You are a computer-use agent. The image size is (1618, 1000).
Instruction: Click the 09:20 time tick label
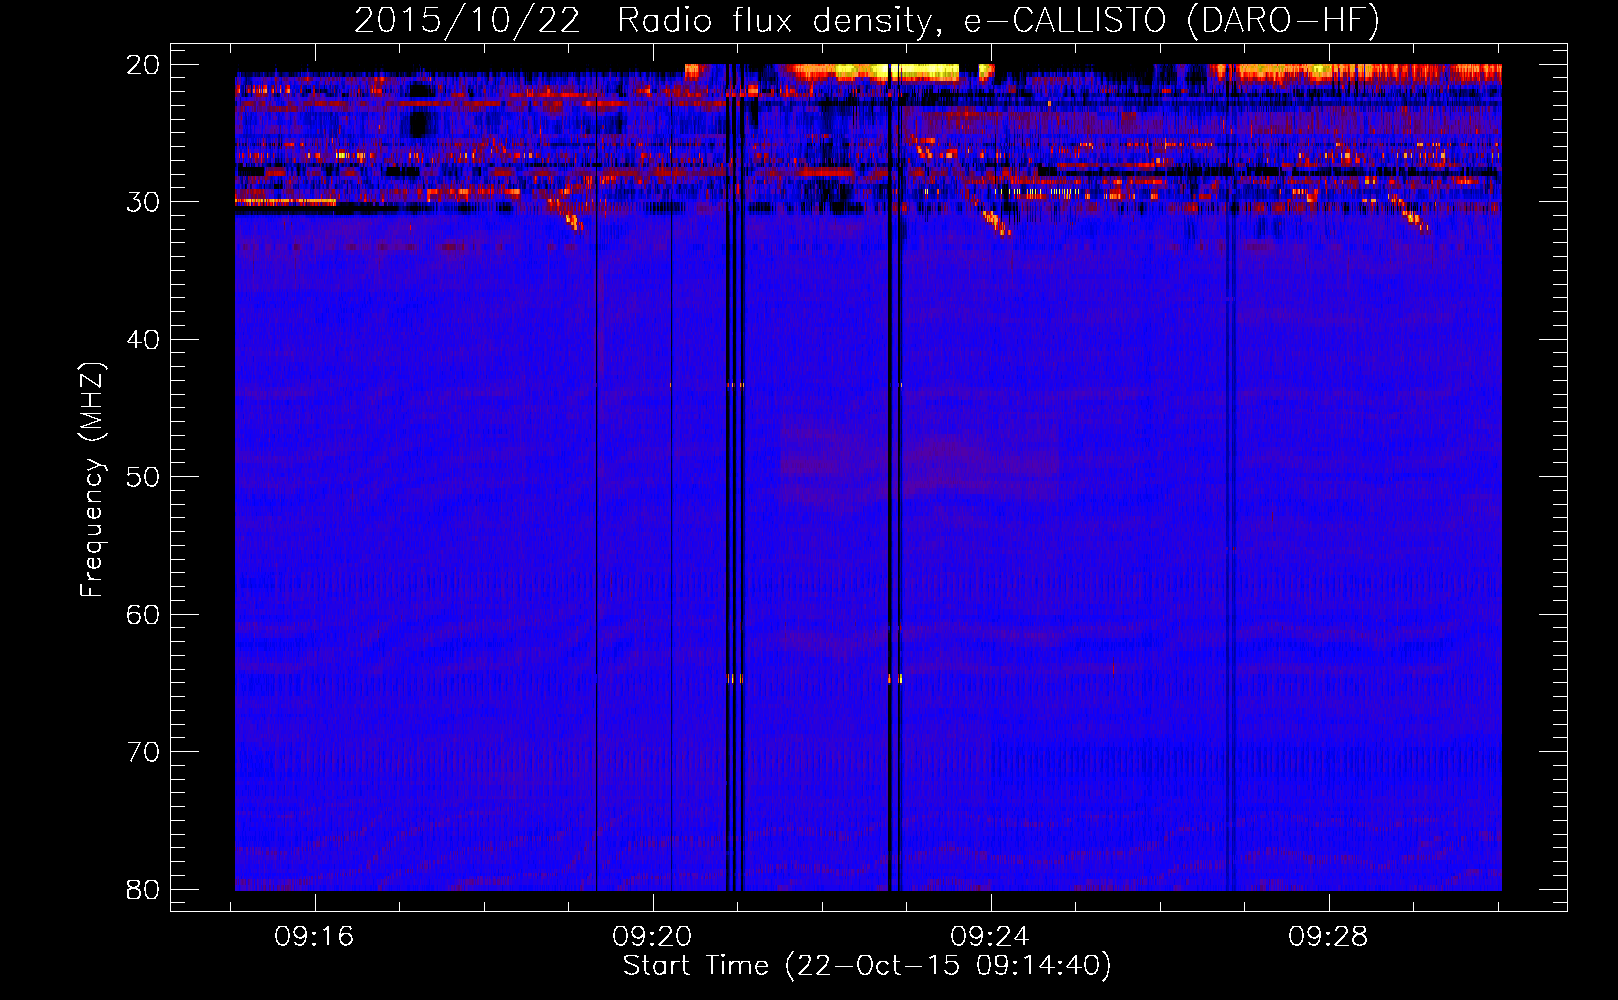point(653,937)
